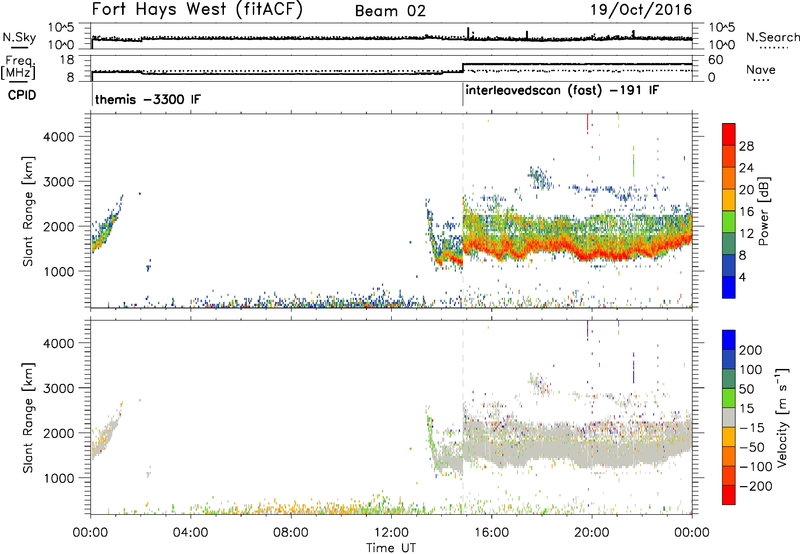Viewport: 800px width, 554px height.
Task: Click 'Slant Range [km]' label of power panel
Action: (28, 211)
